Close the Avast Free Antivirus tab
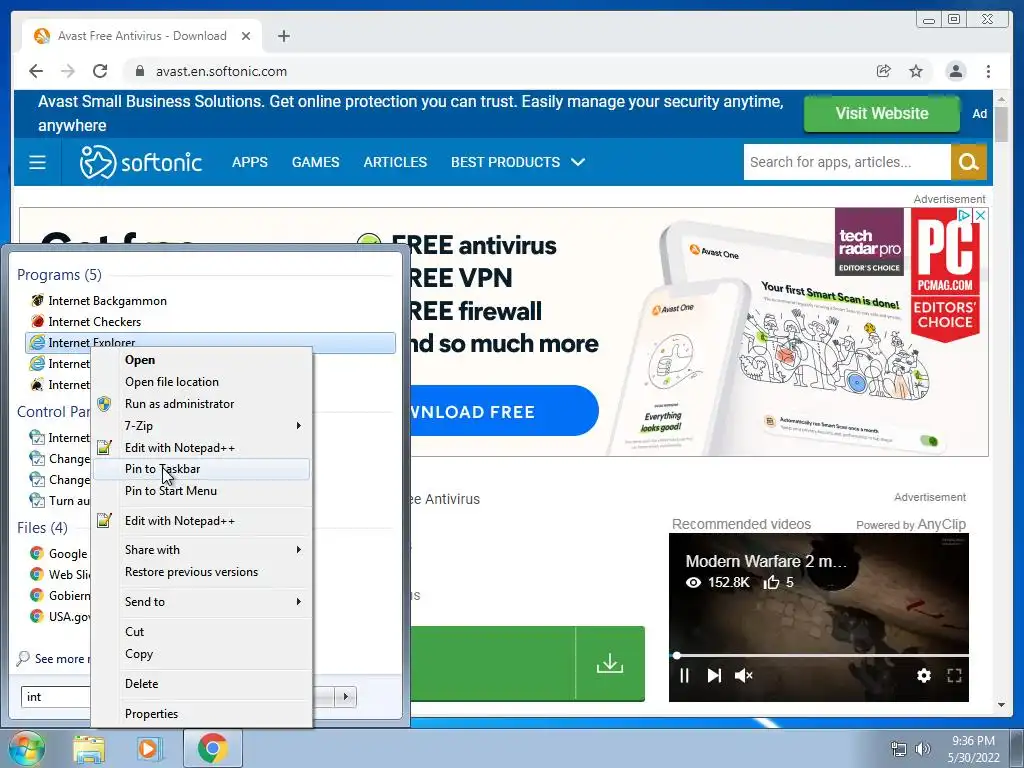The width and height of the screenshot is (1024, 768). (246, 36)
